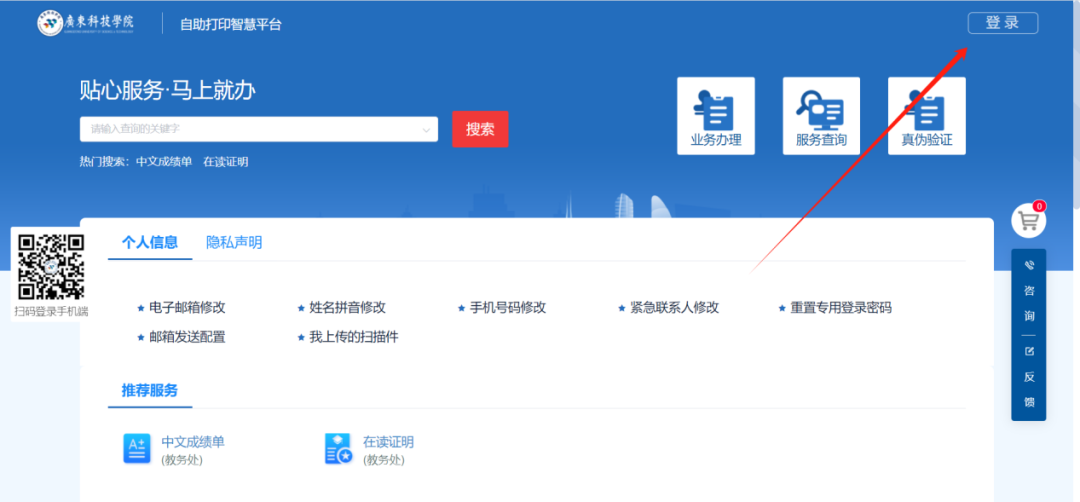This screenshot has width=1080, height=502.
Task: Click the 反馈 feedback icon in sidebar
Action: point(1029,352)
